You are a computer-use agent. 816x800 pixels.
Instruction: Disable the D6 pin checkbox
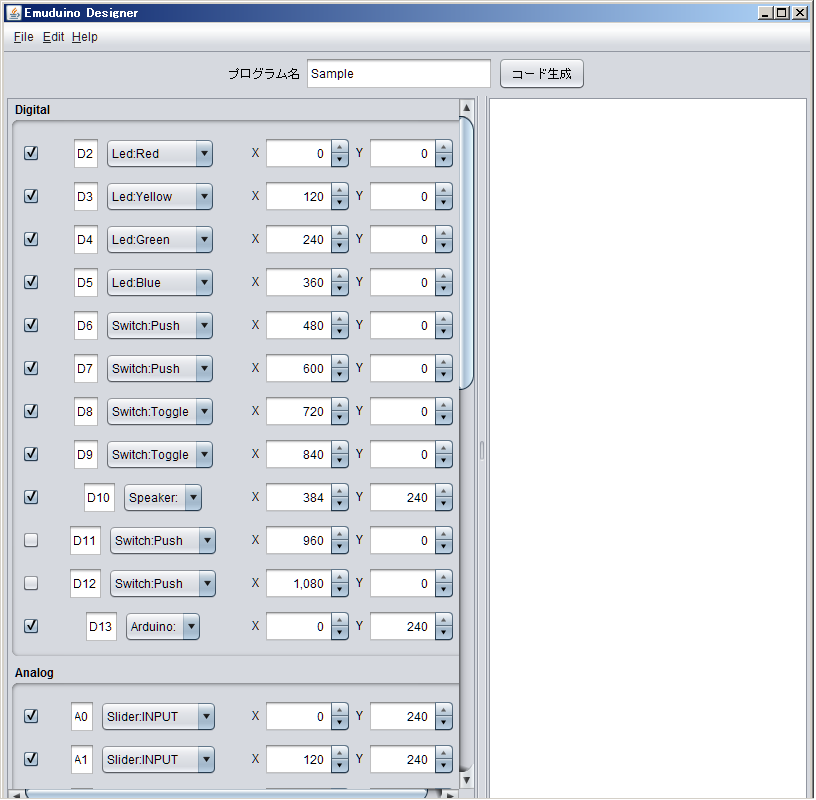31,325
